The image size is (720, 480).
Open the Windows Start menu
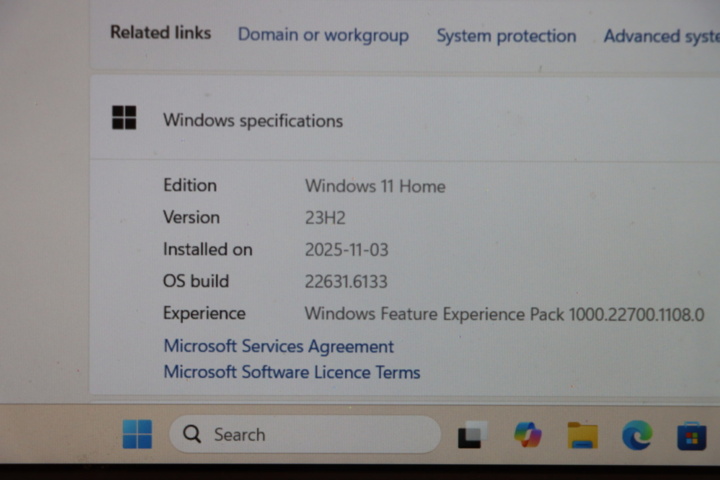(137, 434)
